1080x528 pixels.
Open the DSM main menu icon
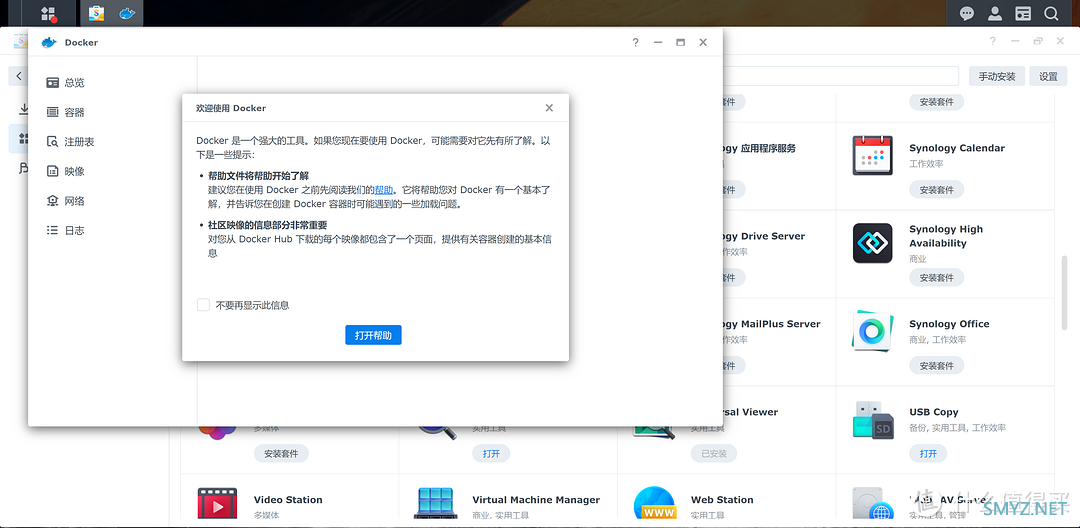(x=48, y=13)
